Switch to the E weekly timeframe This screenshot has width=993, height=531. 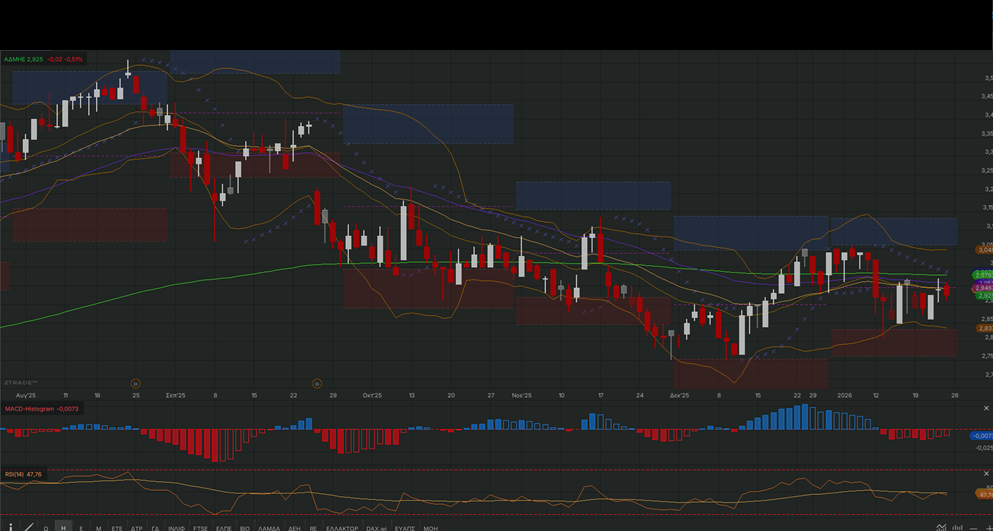pyautogui.click(x=81, y=528)
